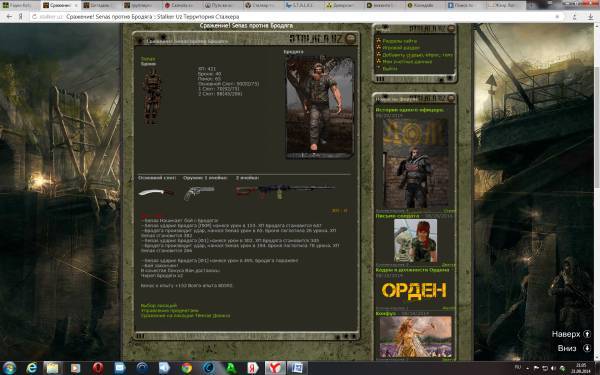
Task: Click the Наверх up-arrow icon
Action: tap(587, 334)
